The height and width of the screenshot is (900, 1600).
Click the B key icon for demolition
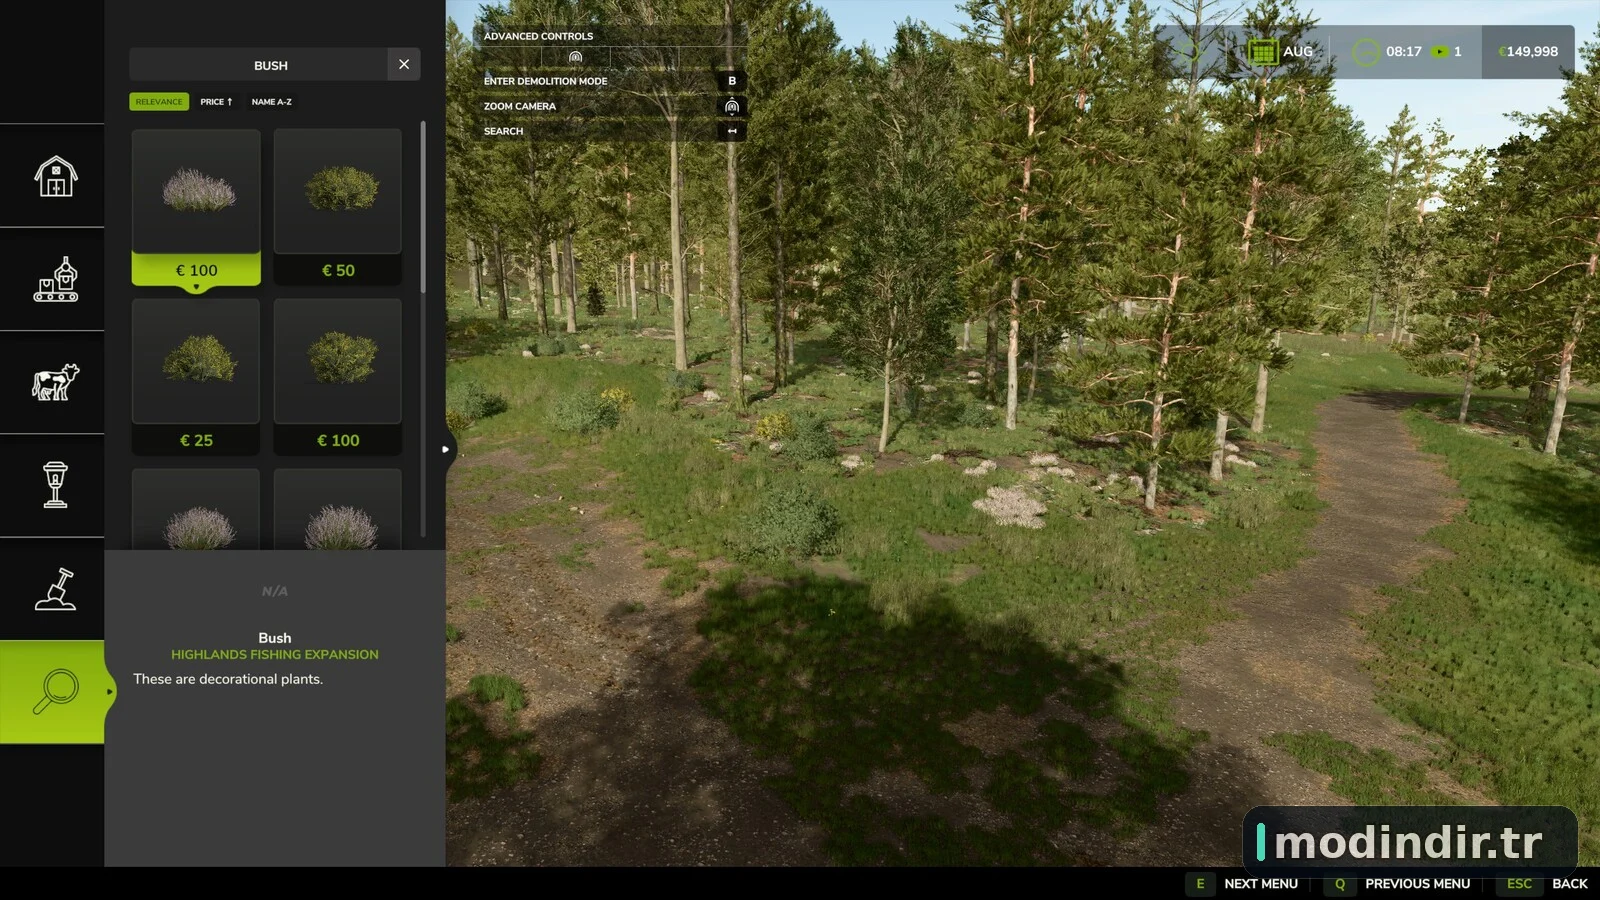pos(732,81)
